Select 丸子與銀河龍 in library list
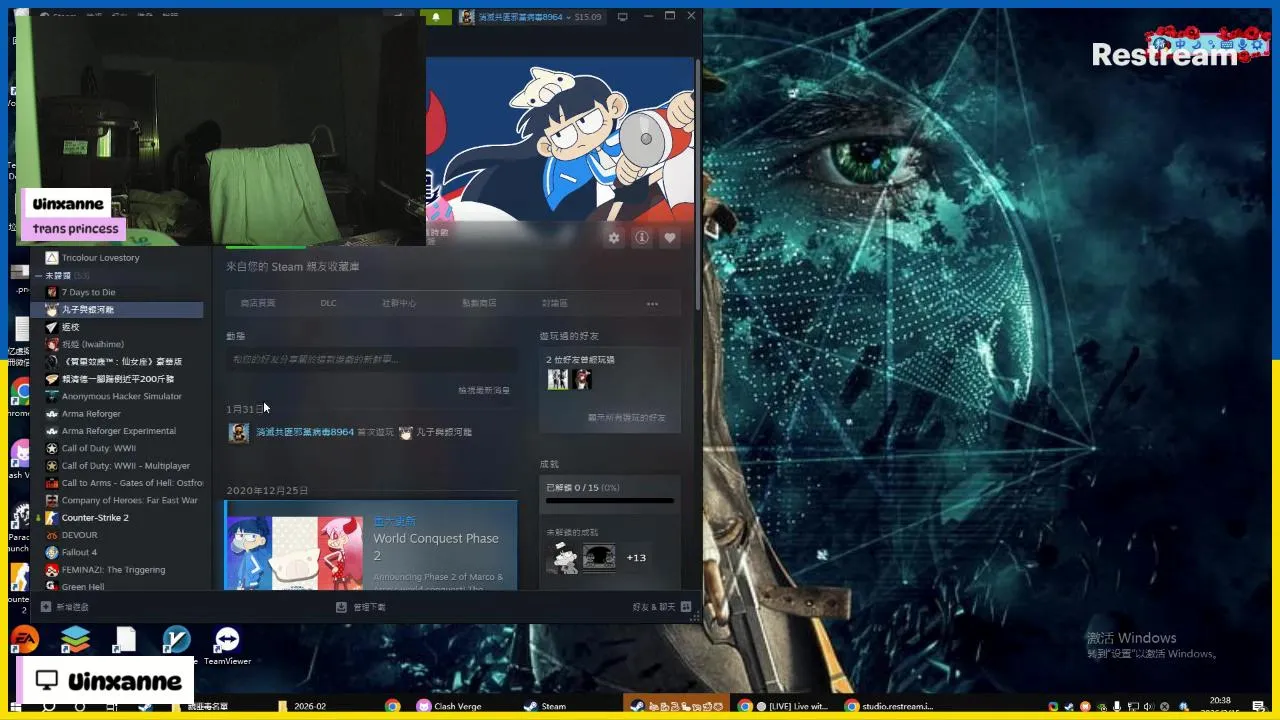Viewport: 1280px width, 720px height. pyautogui.click(x=118, y=310)
